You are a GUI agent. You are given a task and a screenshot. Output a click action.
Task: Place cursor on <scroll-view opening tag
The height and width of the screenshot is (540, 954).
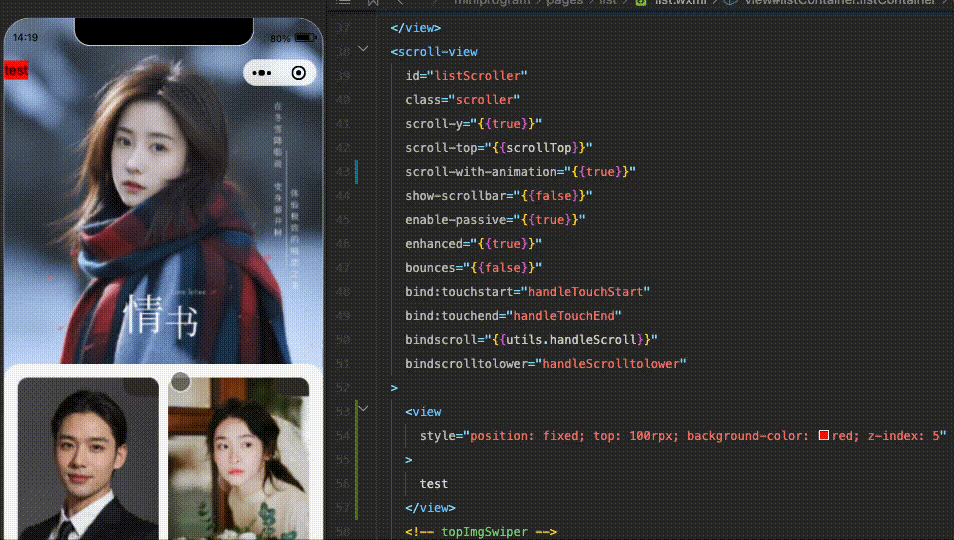pyautogui.click(x=434, y=52)
